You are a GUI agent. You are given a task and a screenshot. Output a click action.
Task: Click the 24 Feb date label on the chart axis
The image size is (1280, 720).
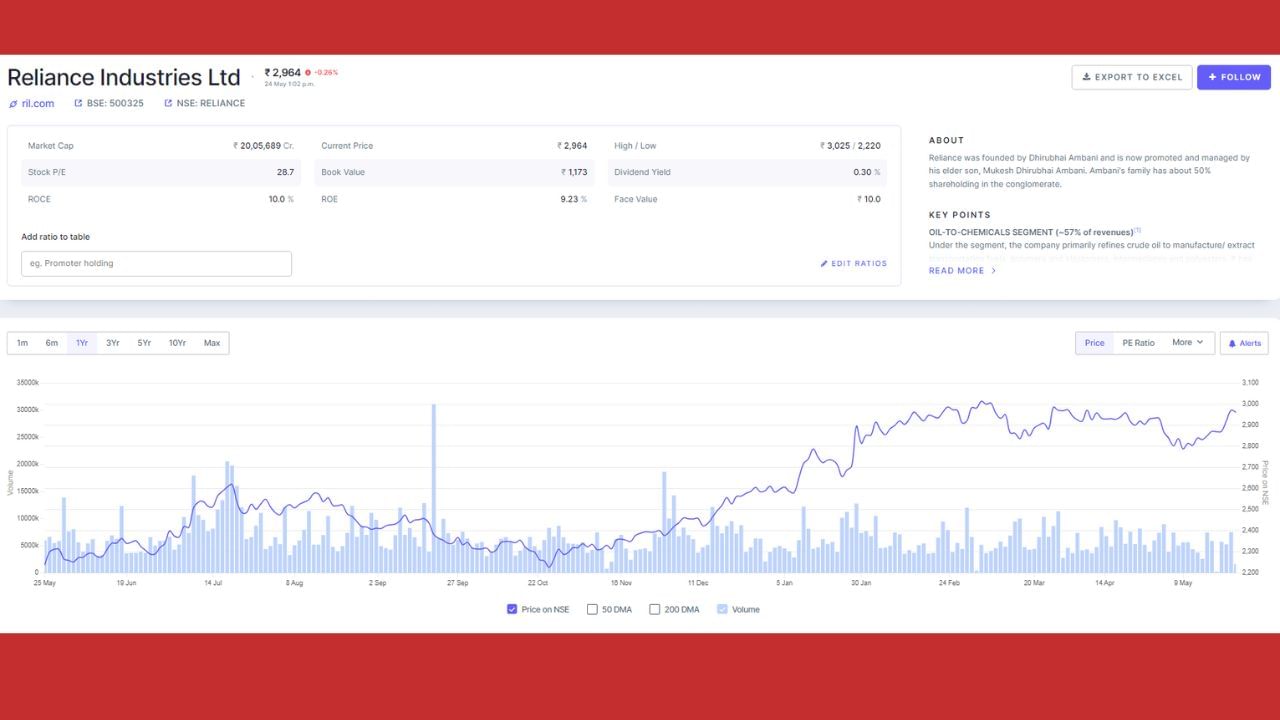[x=949, y=582]
